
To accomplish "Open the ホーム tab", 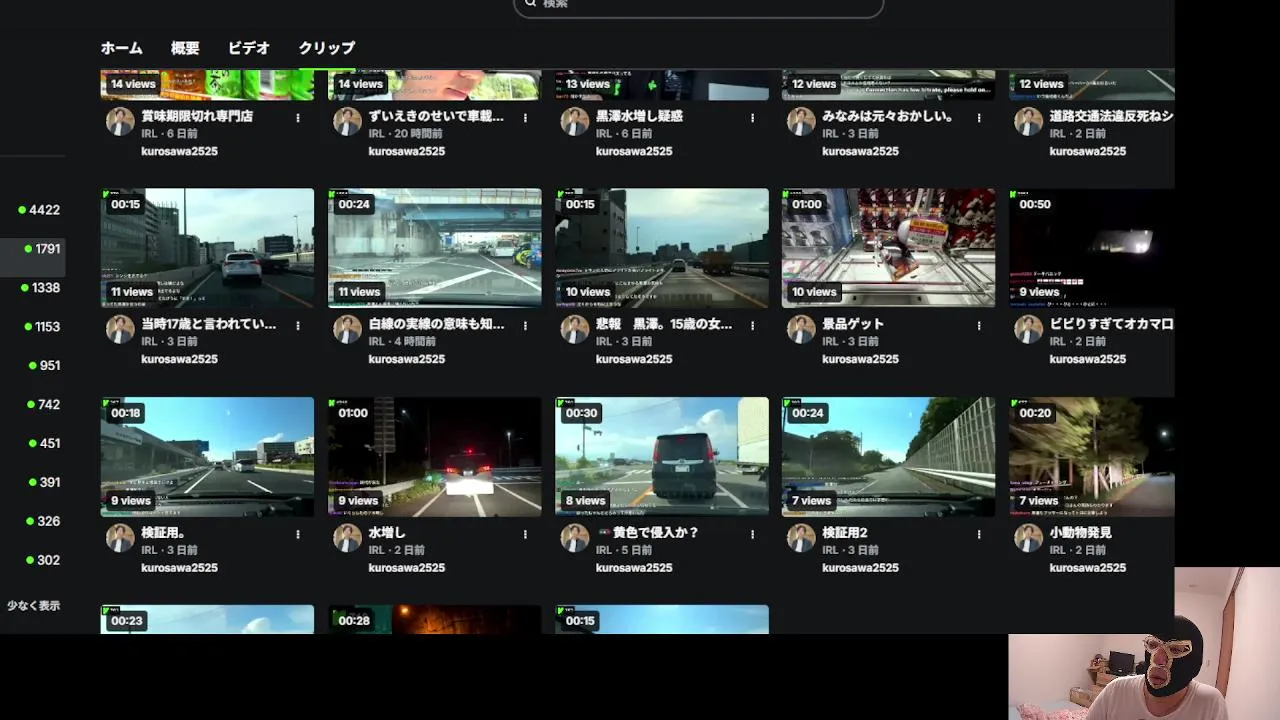I will tap(121, 48).
